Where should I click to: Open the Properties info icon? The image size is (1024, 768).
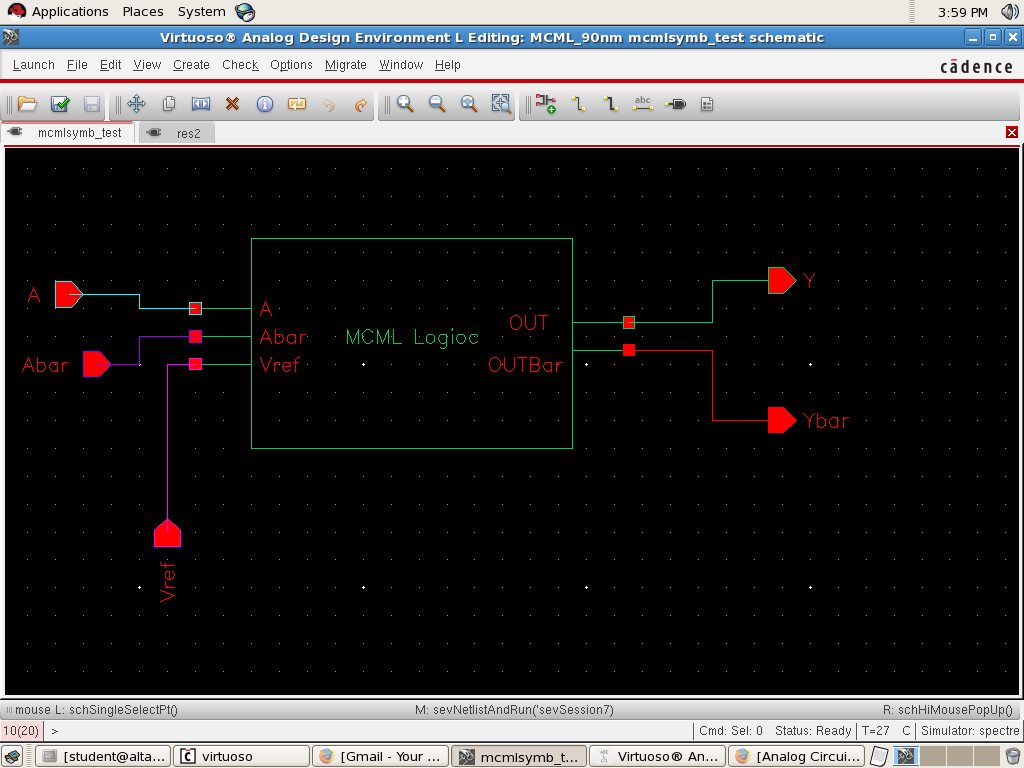point(264,104)
